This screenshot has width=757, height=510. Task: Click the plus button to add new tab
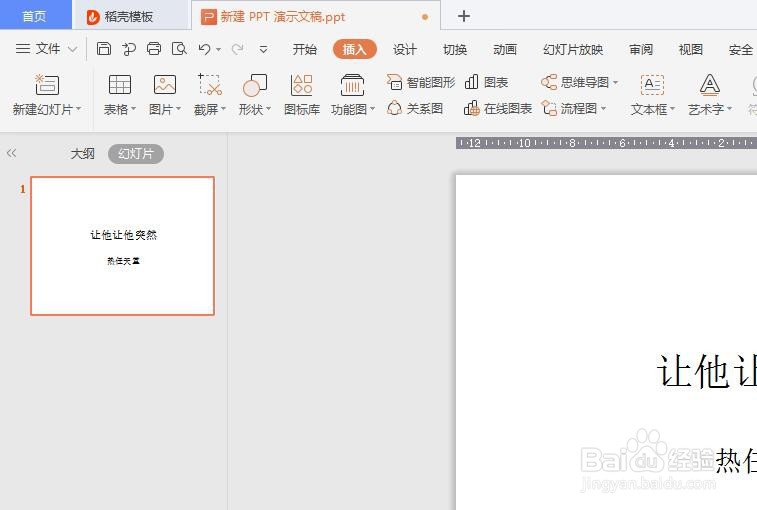click(464, 16)
